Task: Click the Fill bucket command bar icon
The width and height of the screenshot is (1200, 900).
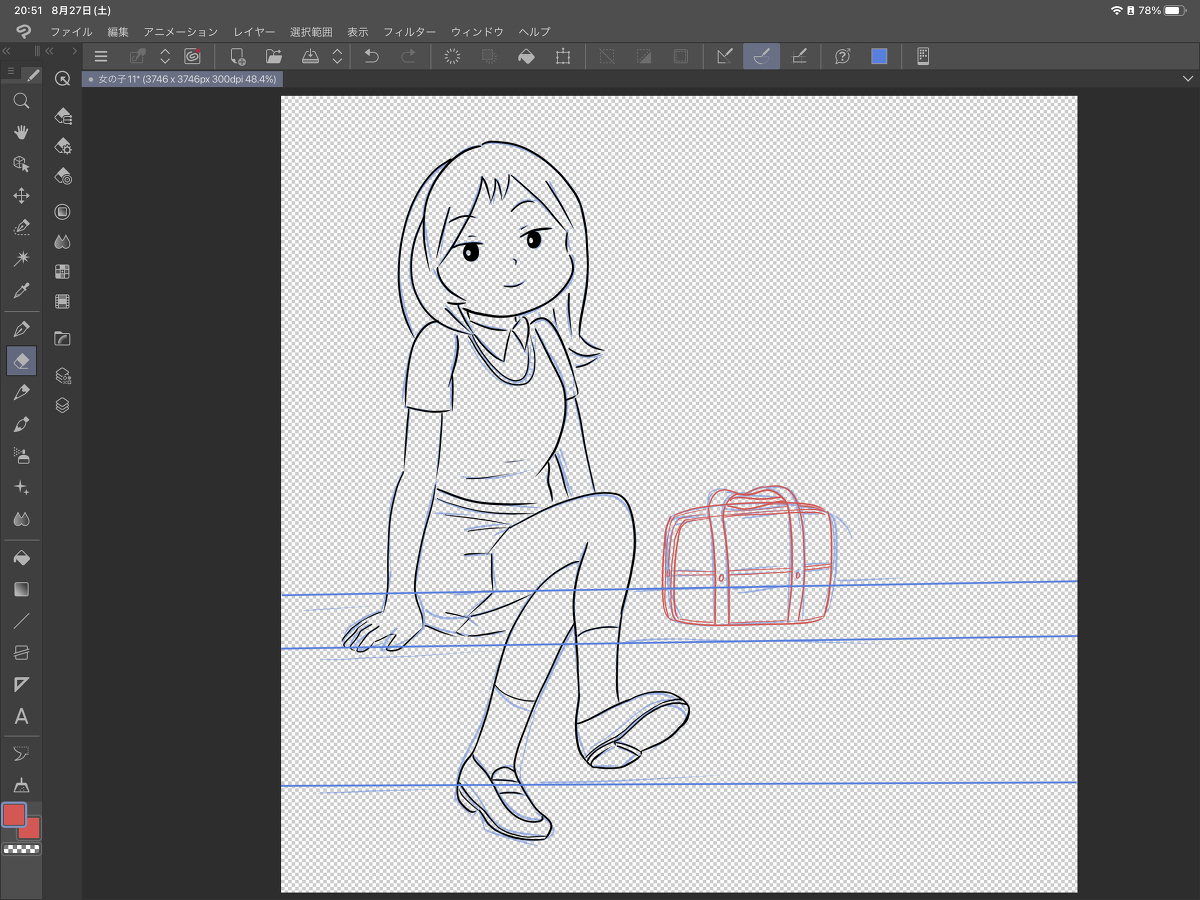Action: pyautogui.click(x=526, y=57)
